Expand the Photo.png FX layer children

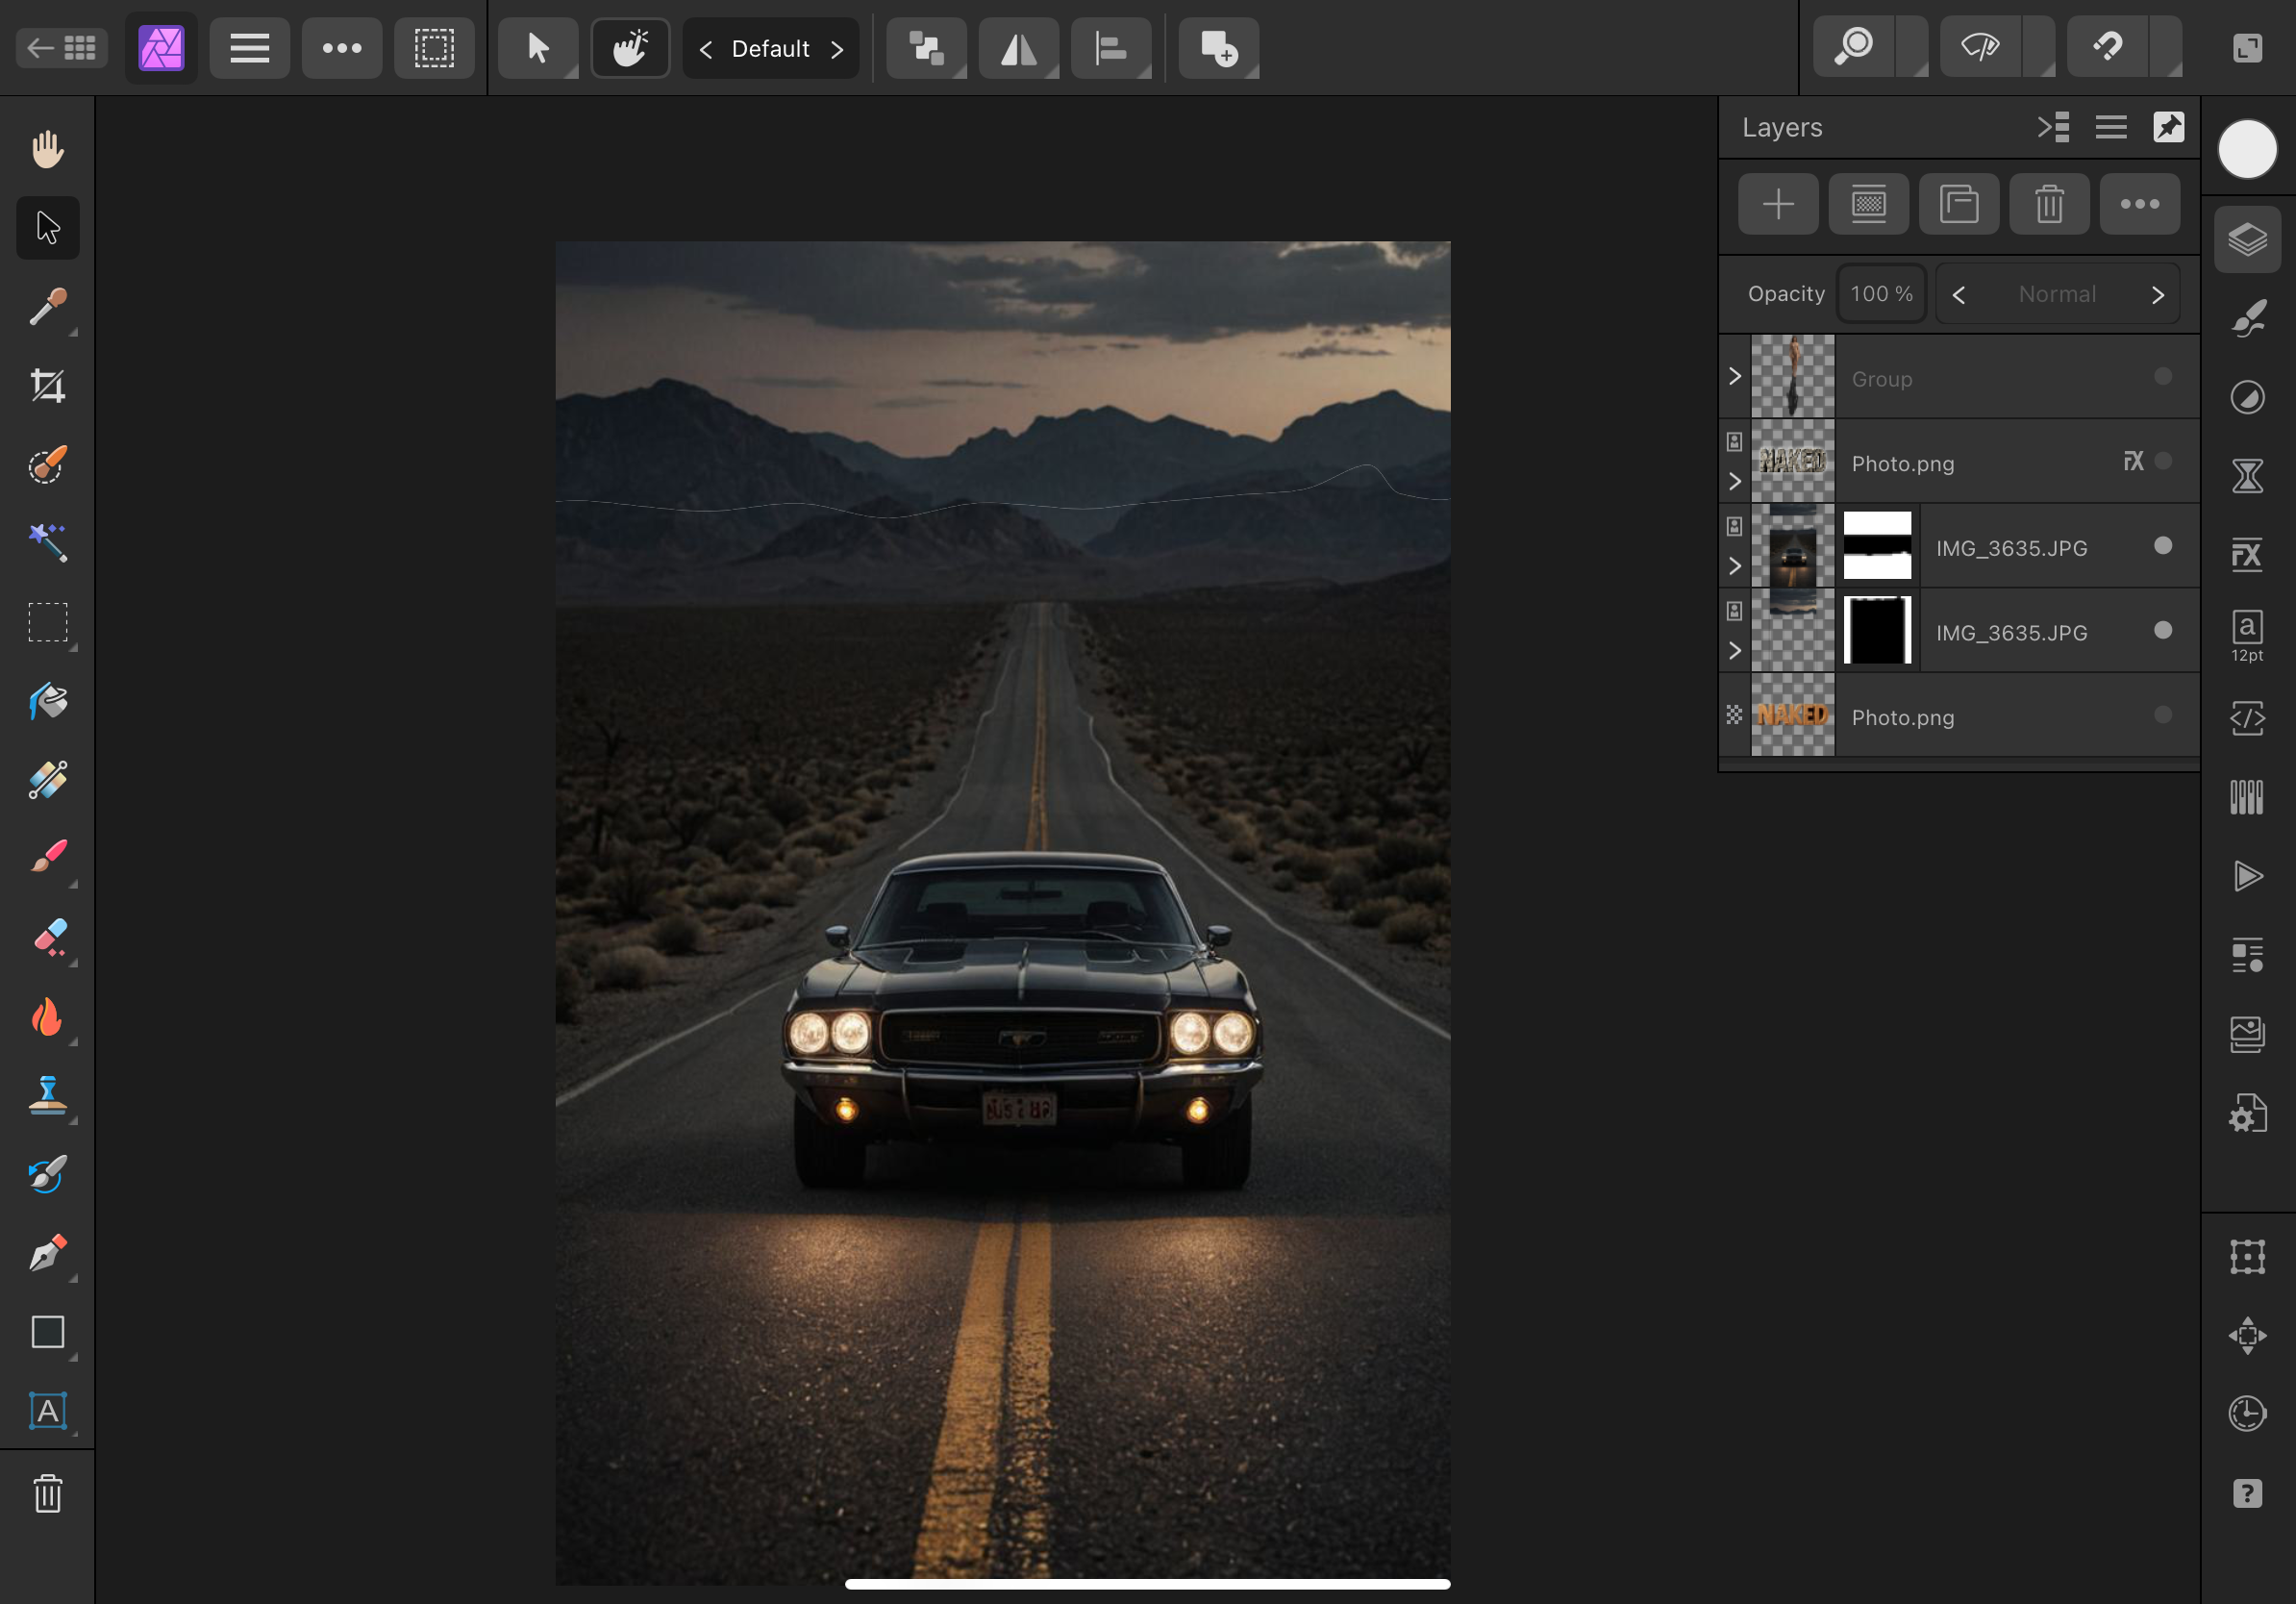pos(1735,482)
